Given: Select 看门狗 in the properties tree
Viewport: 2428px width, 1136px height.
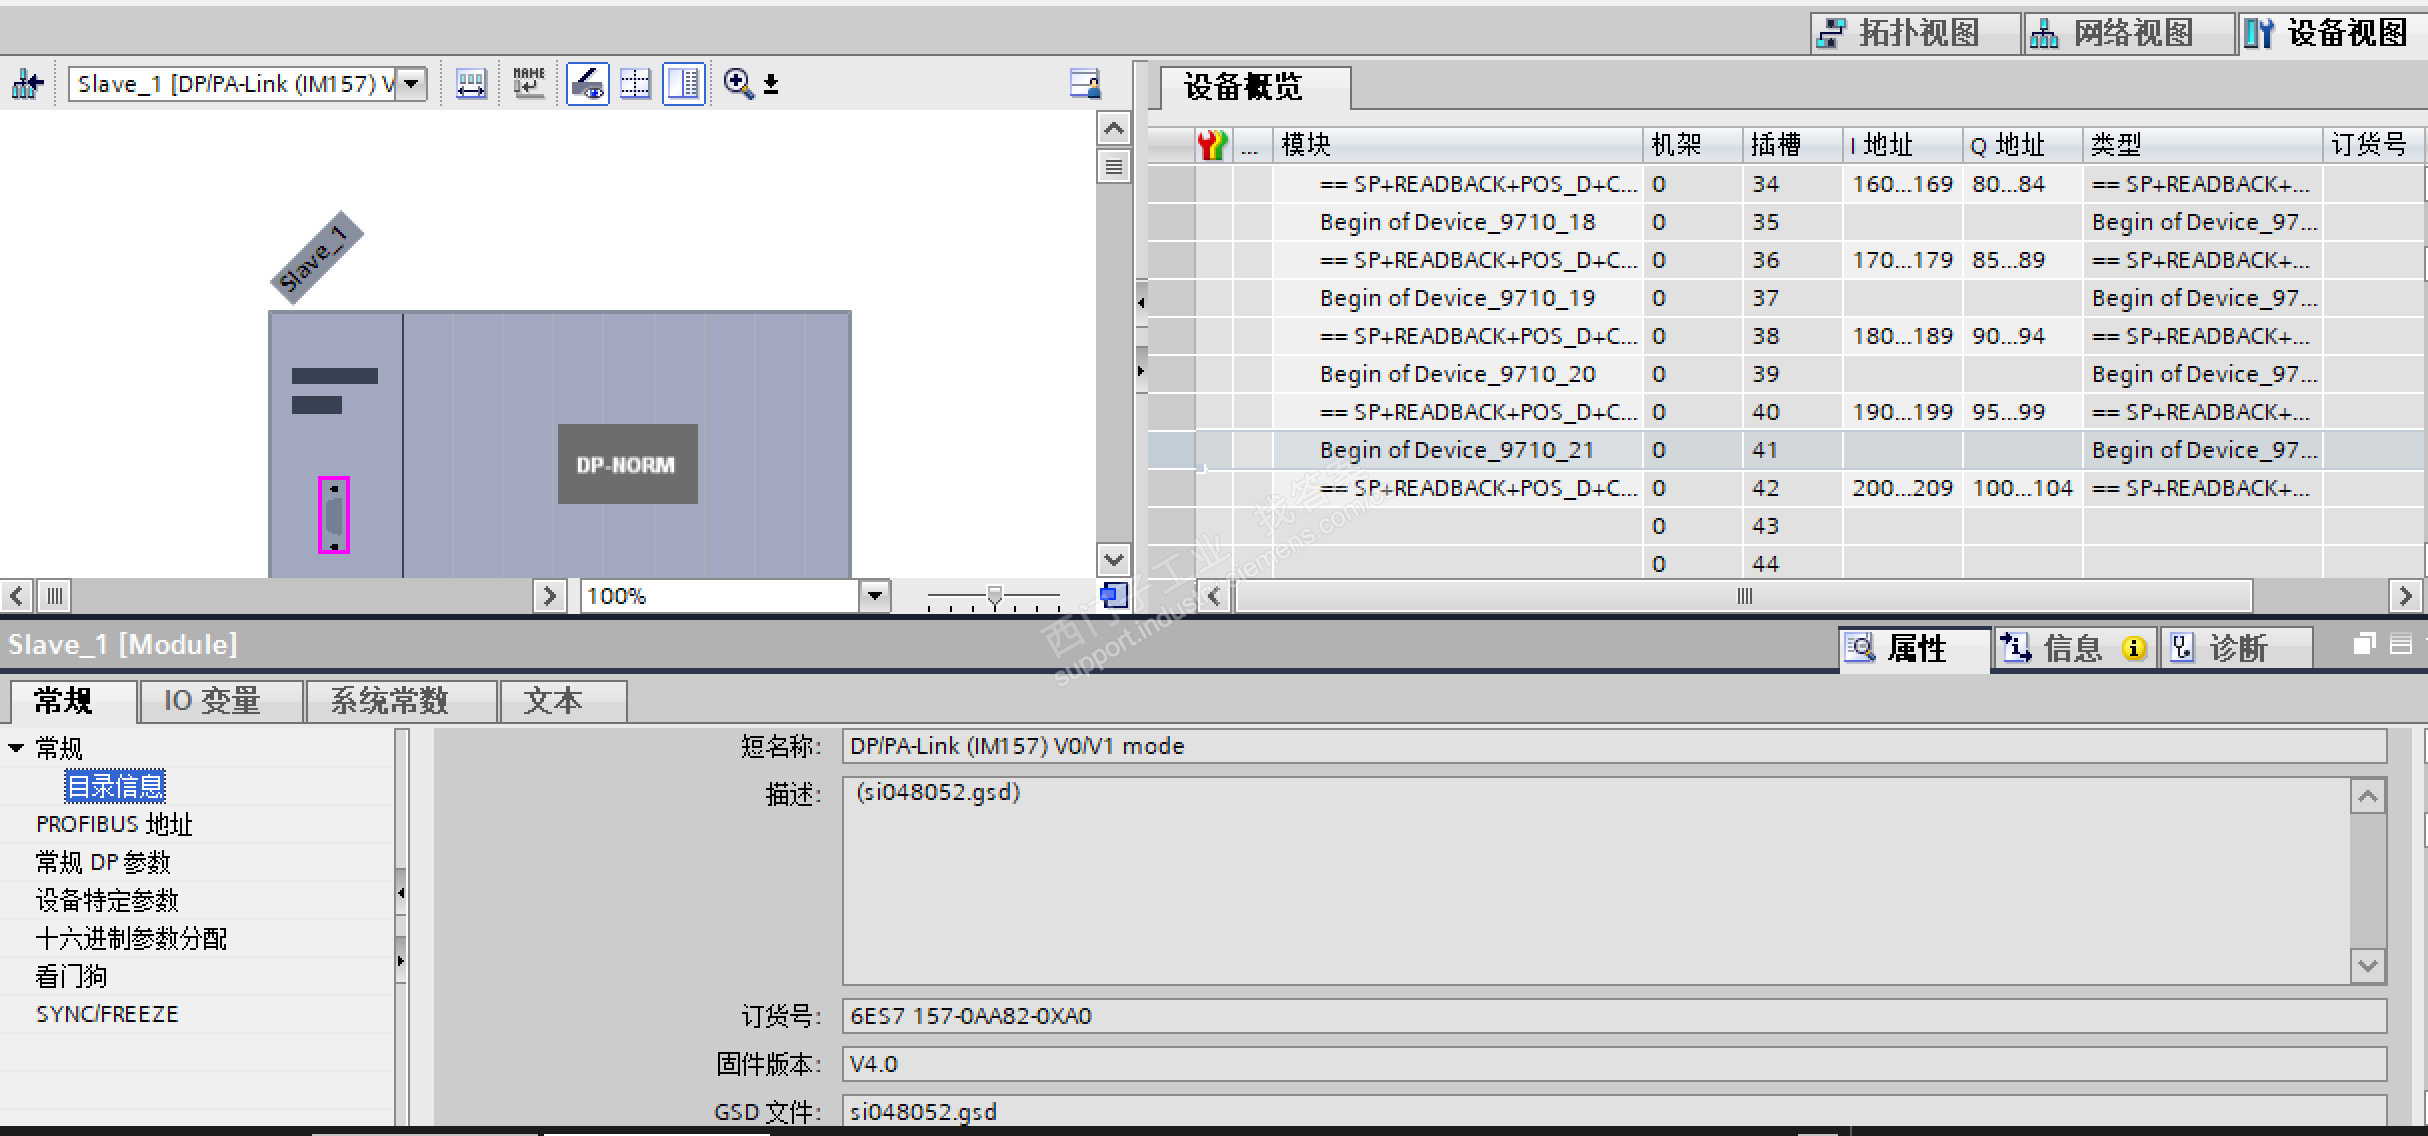Looking at the screenshot, I should (x=71, y=976).
